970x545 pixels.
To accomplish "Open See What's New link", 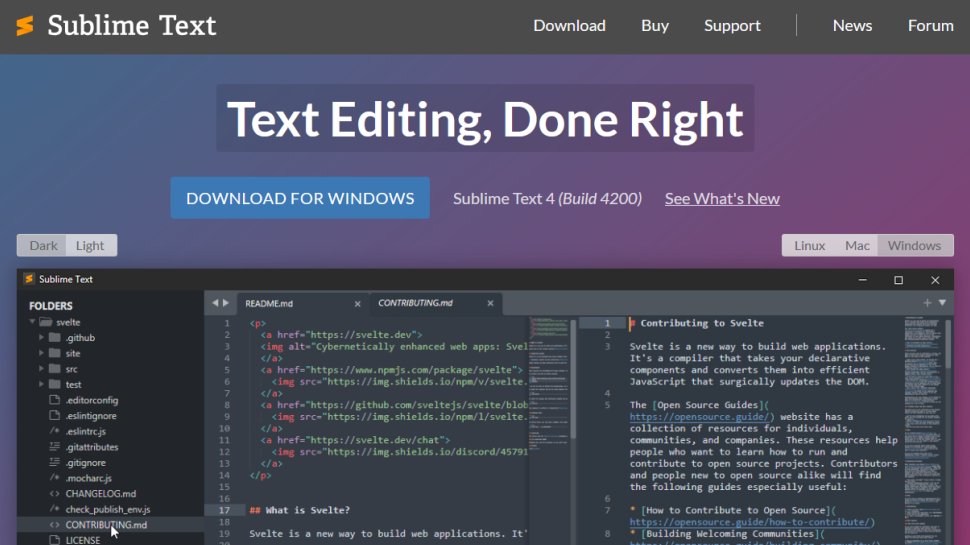I will click(722, 199).
